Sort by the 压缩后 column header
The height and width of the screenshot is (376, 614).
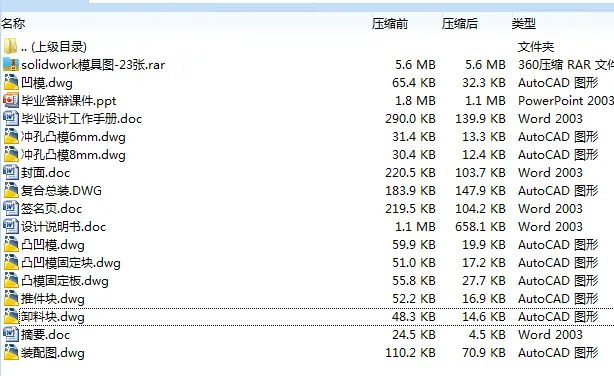coord(460,24)
